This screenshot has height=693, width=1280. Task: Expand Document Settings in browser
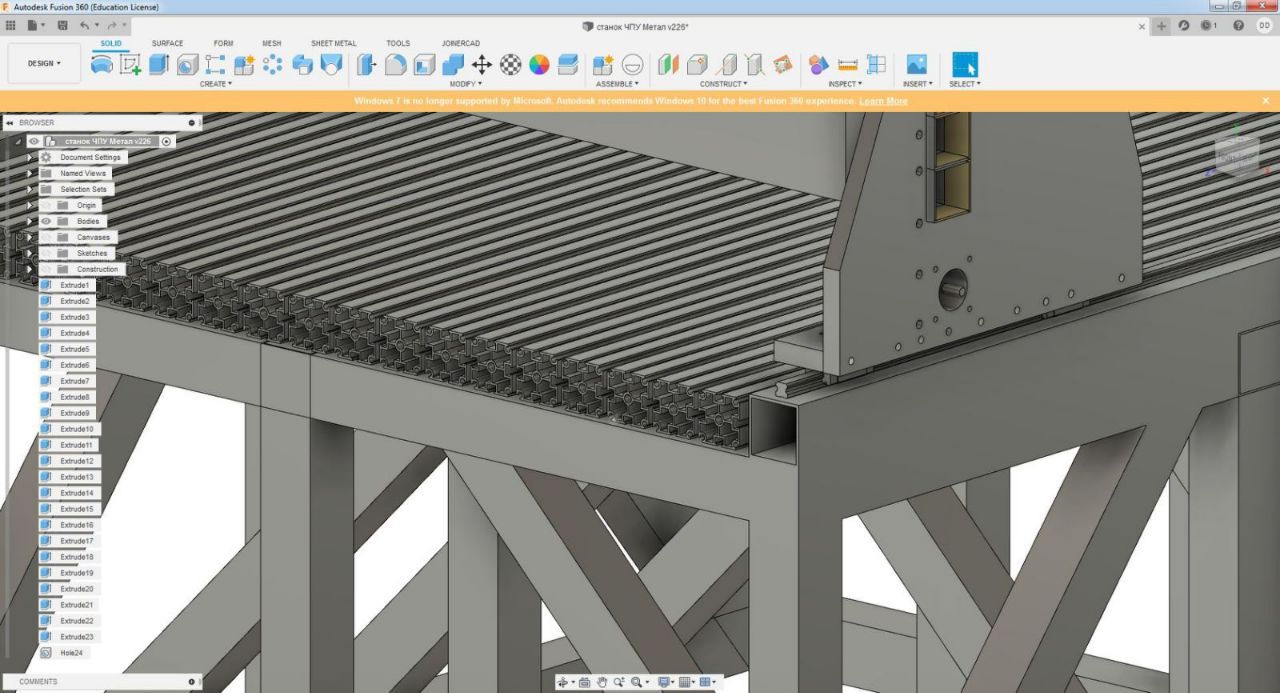(29, 157)
